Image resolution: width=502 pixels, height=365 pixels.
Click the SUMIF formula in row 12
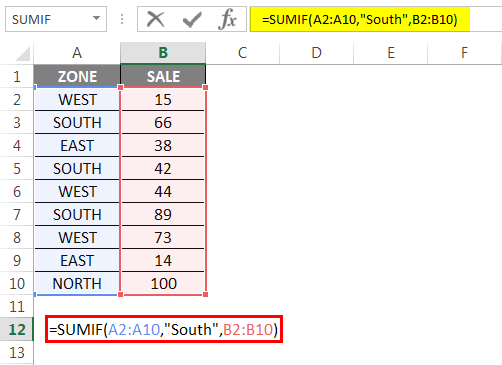pos(164,329)
